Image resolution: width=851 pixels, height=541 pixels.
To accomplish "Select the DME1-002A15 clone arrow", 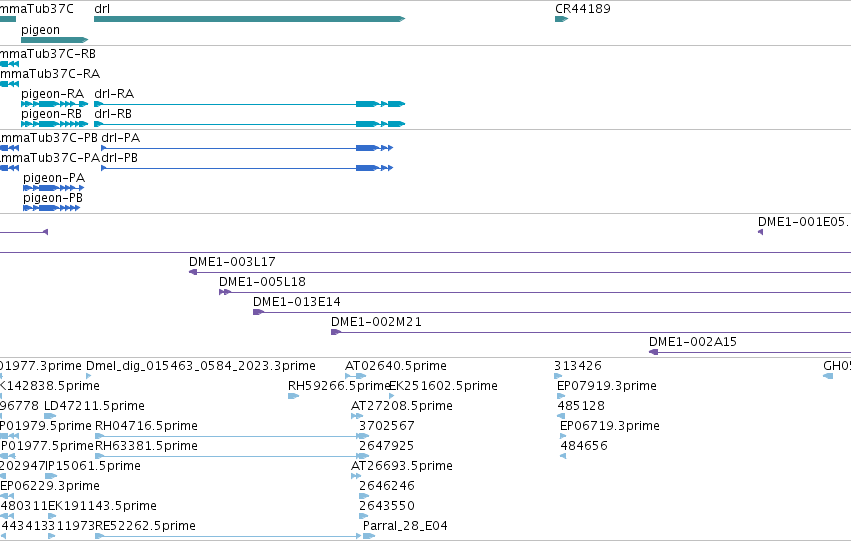I will click(653, 352).
